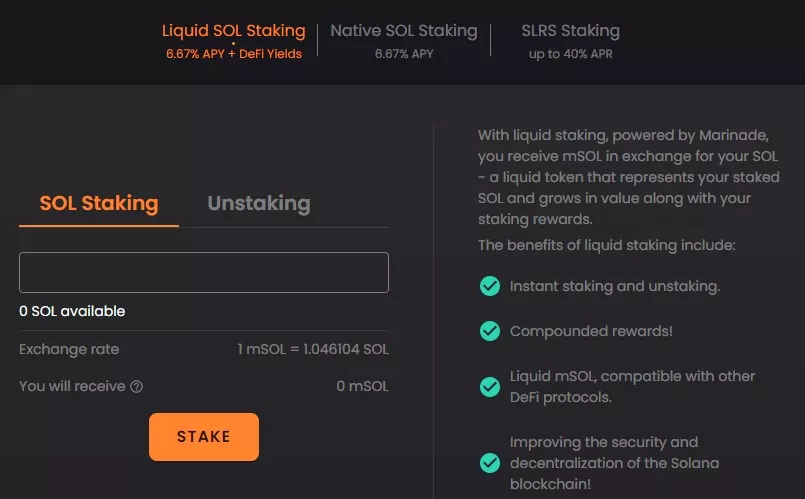Click the up to 40% APR text
The height and width of the screenshot is (499, 805).
pos(570,54)
